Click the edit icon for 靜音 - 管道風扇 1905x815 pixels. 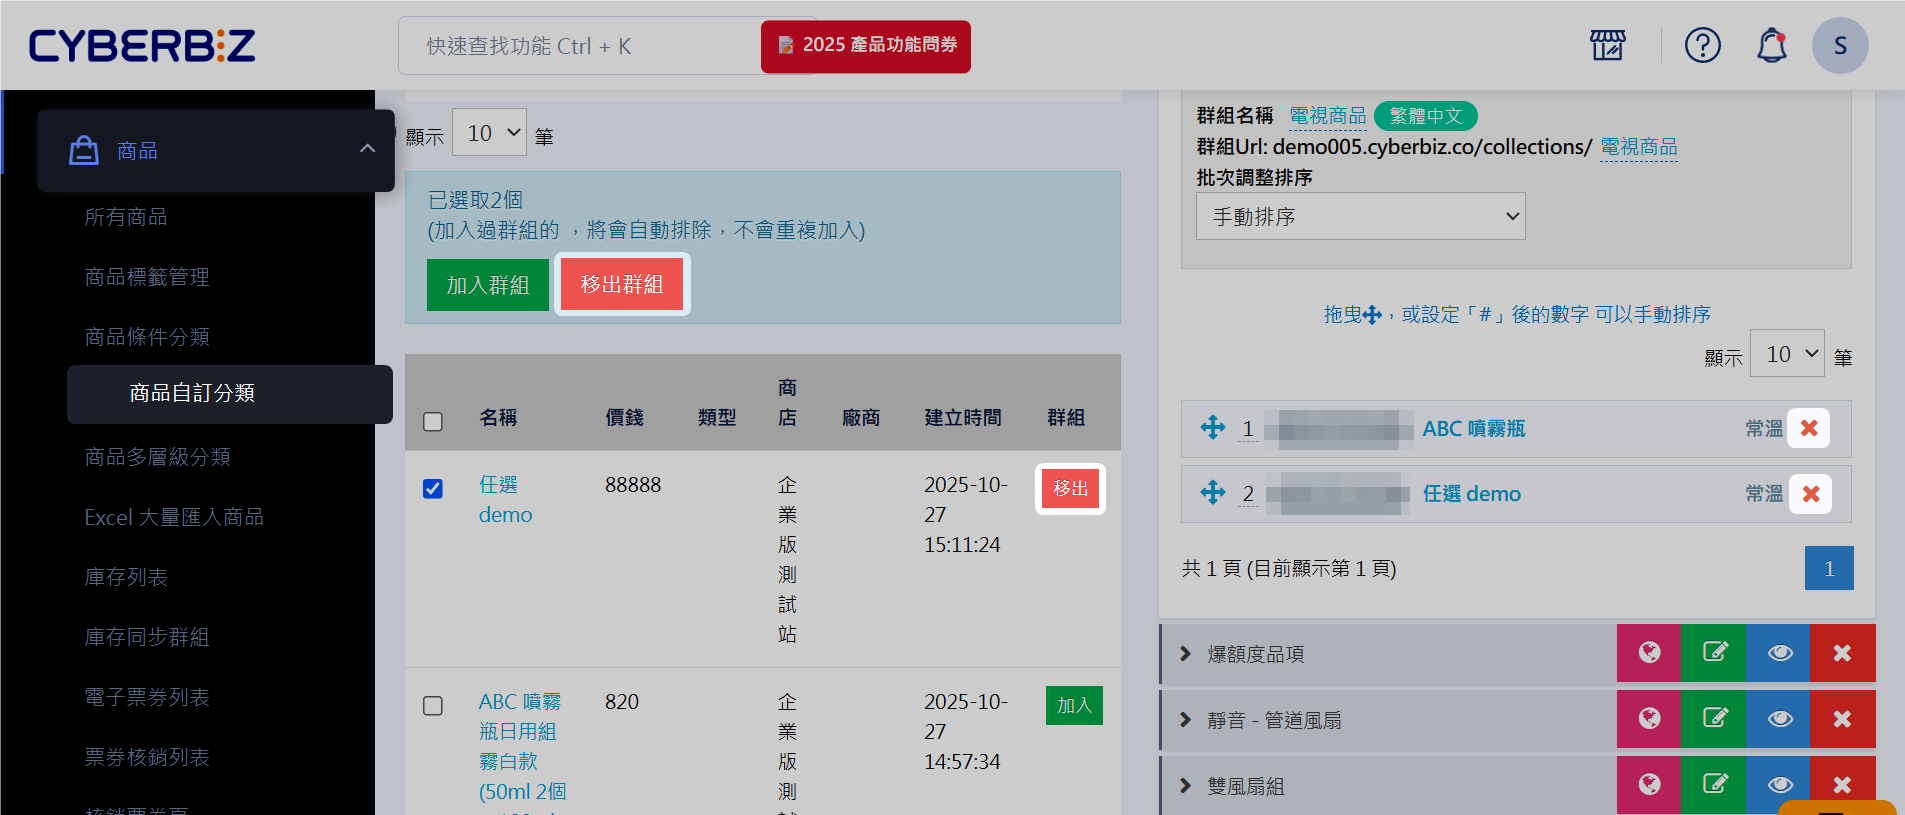[1714, 719]
